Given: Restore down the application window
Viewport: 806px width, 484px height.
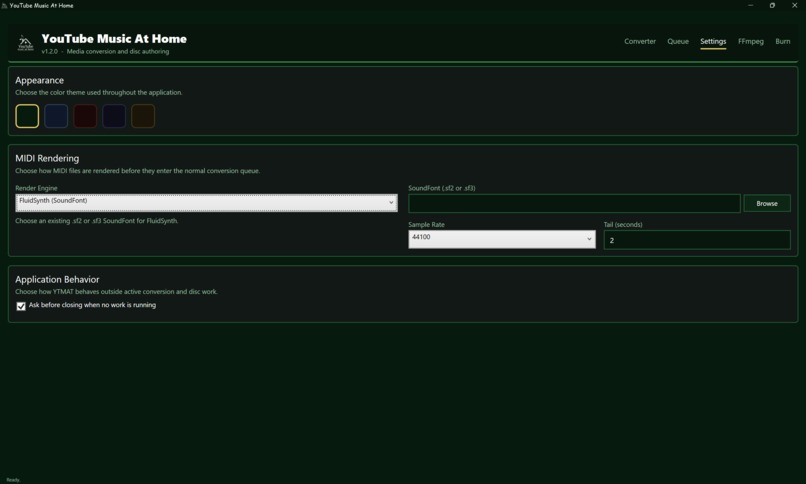Looking at the screenshot, I should 772,5.
